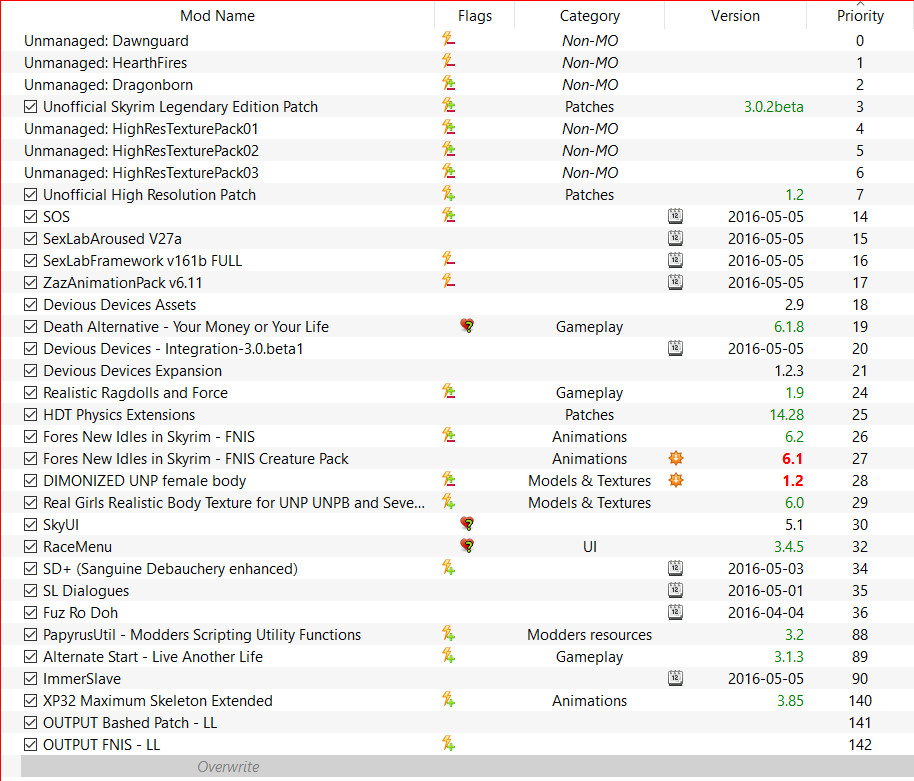Select the Unmanaged: HearthFires entry
The width and height of the screenshot is (914, 781).
tap(106, 63)
